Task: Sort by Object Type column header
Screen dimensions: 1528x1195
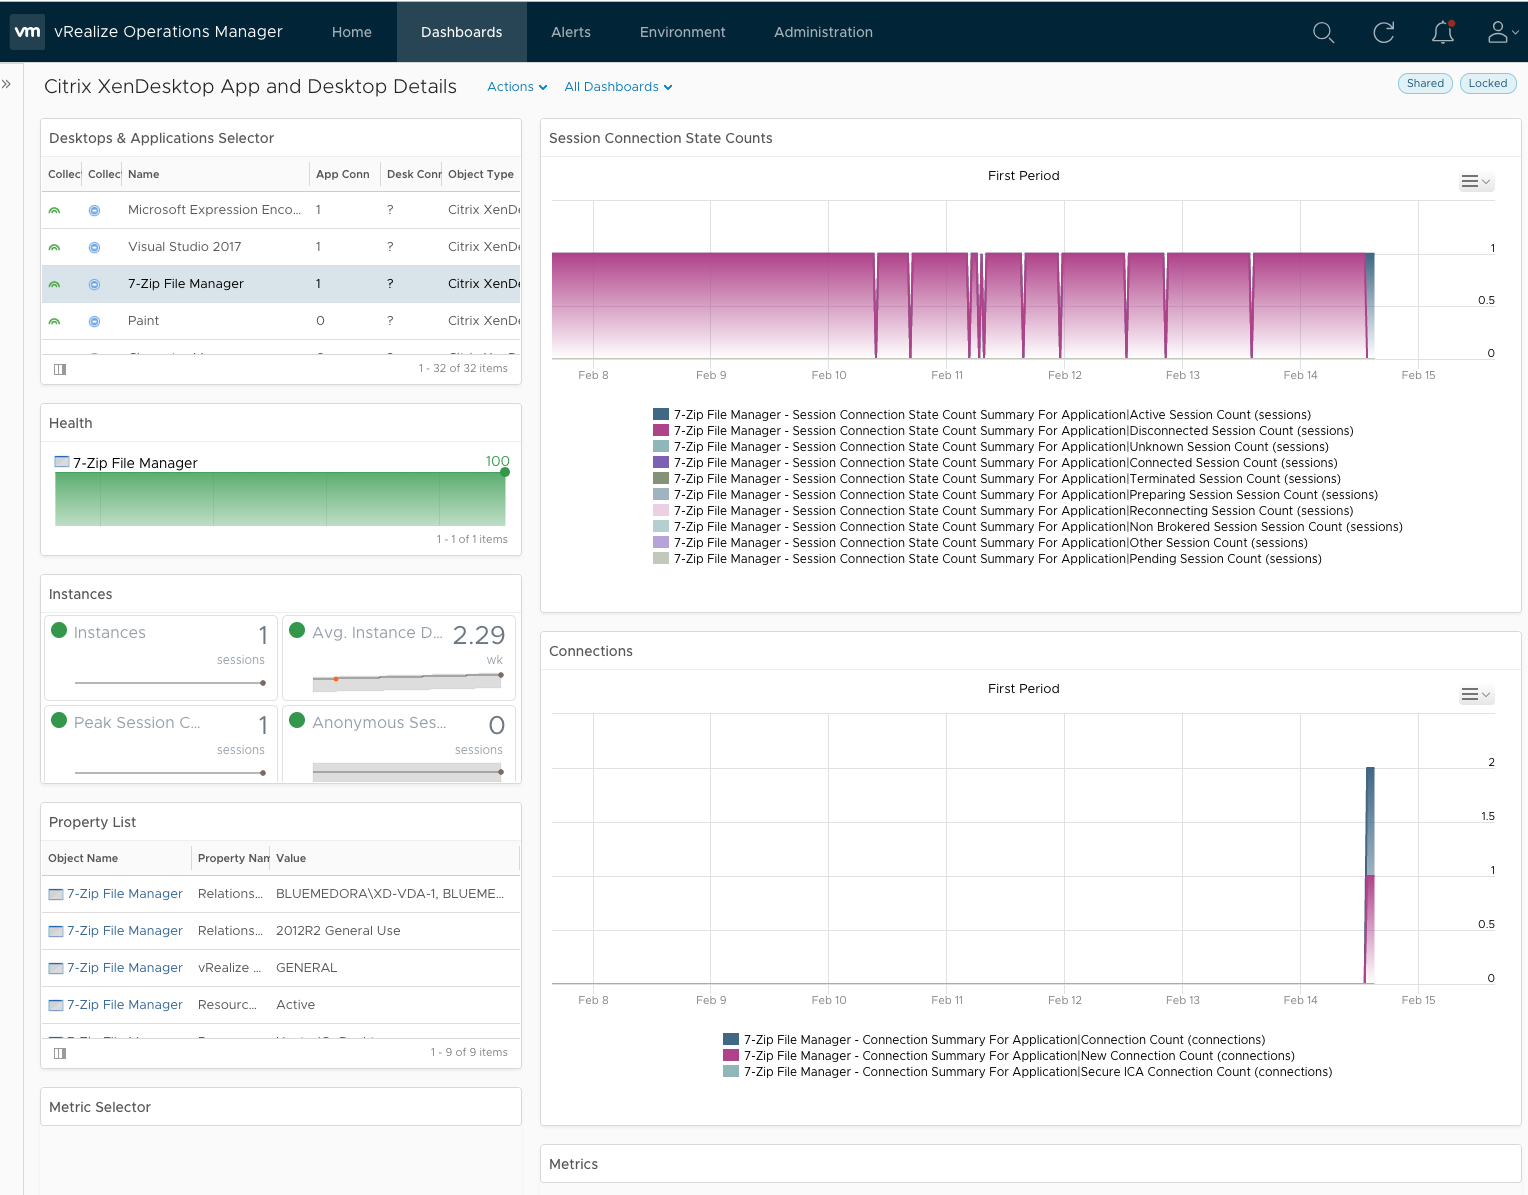Action: [x=481, y=174]
